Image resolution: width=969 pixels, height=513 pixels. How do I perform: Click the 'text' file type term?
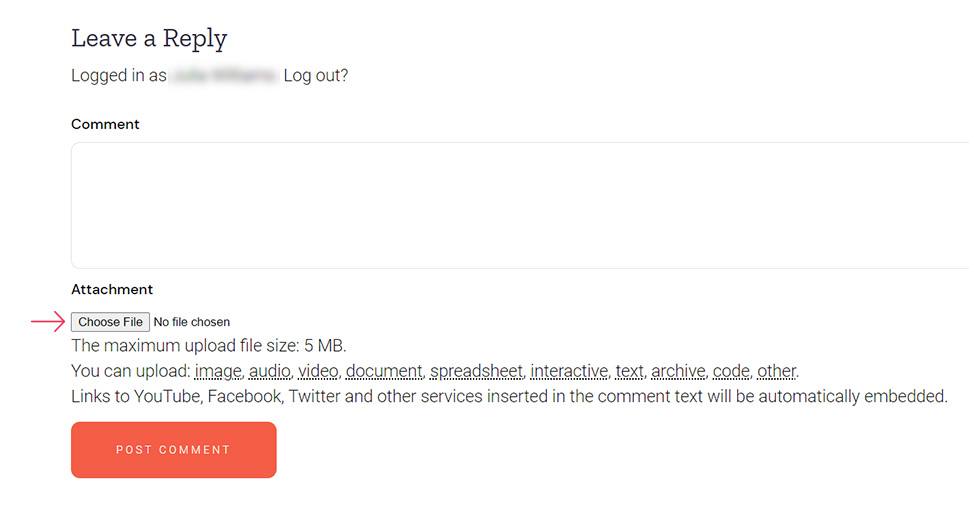pyautogui.click(x=629, y=371)
